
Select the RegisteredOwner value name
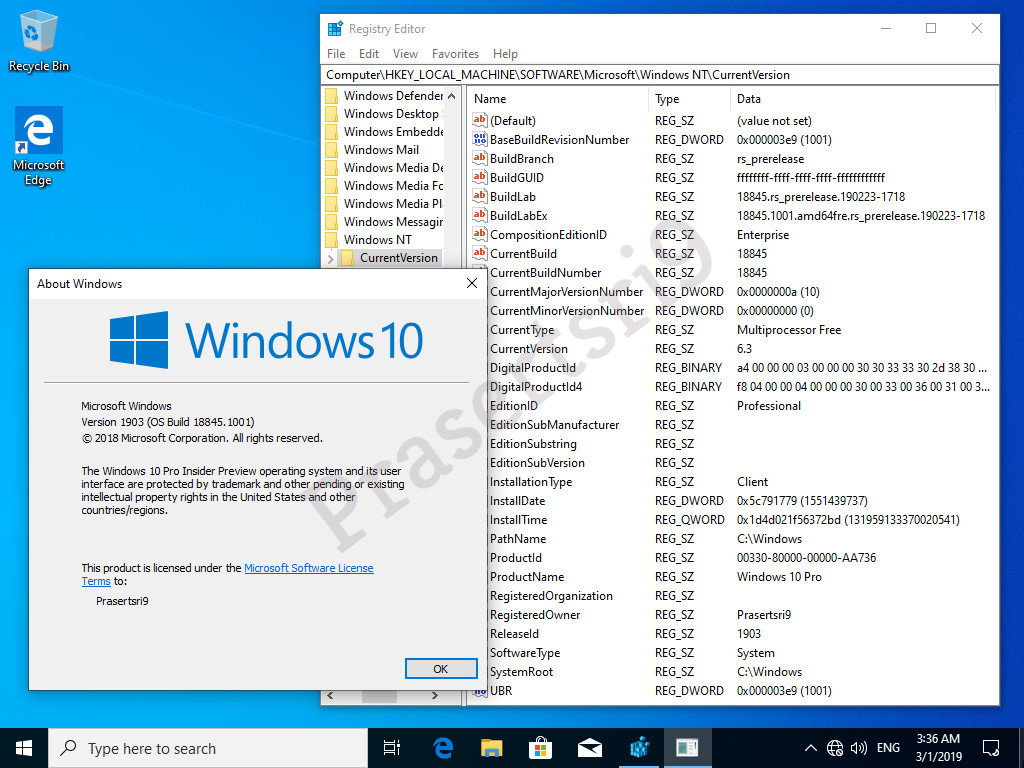(x=535, y=615)
